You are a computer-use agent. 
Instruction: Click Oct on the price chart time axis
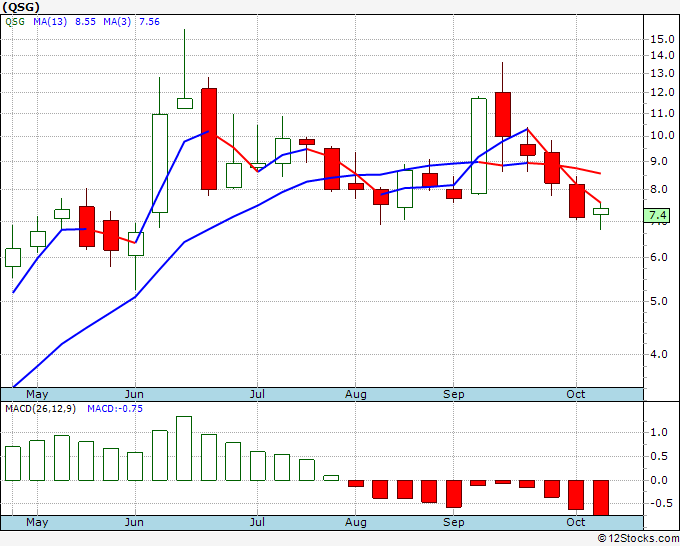click(x=575, y=394)
